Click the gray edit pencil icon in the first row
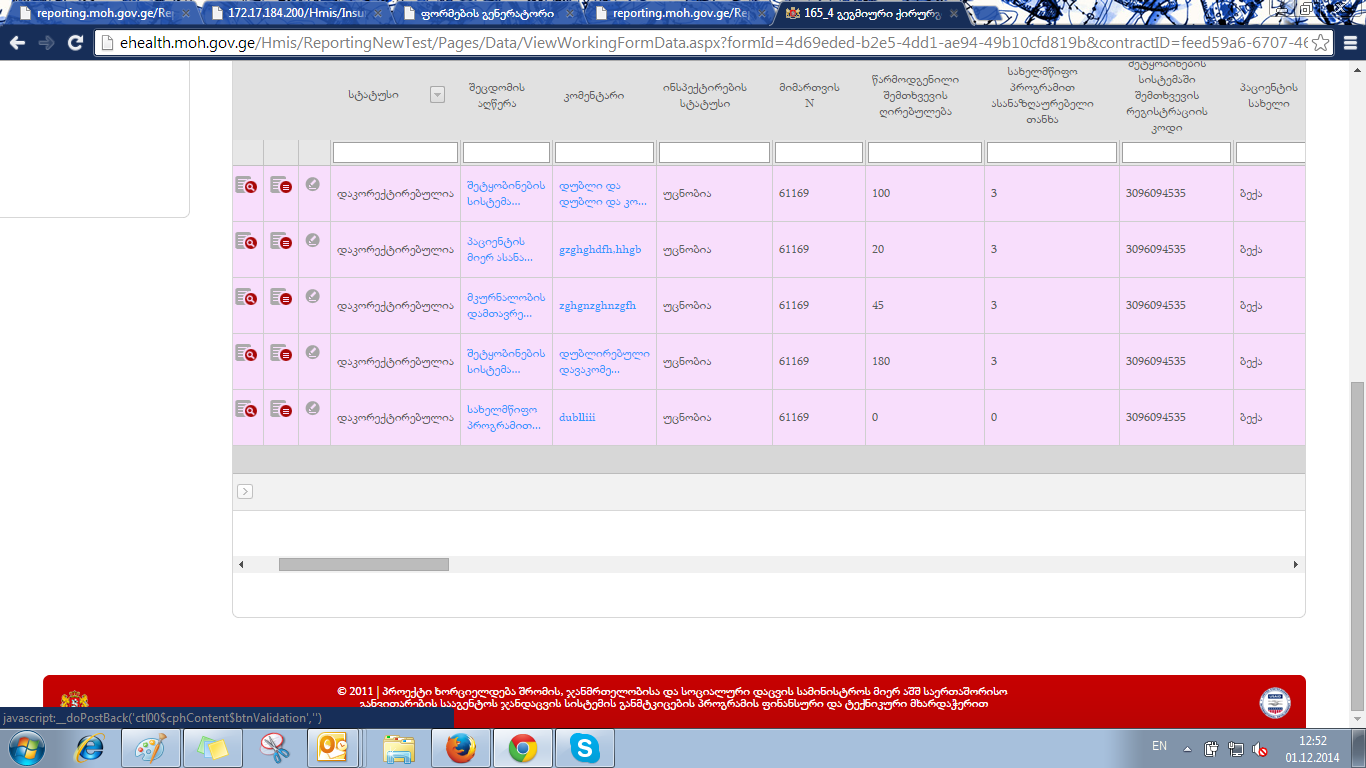 coord(313,184)
